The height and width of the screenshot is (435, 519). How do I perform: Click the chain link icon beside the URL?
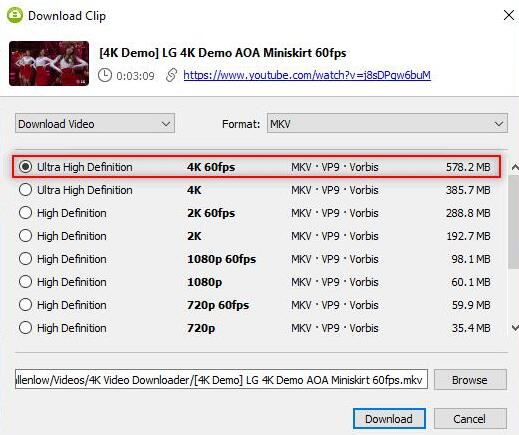click(x=171, y=75)
